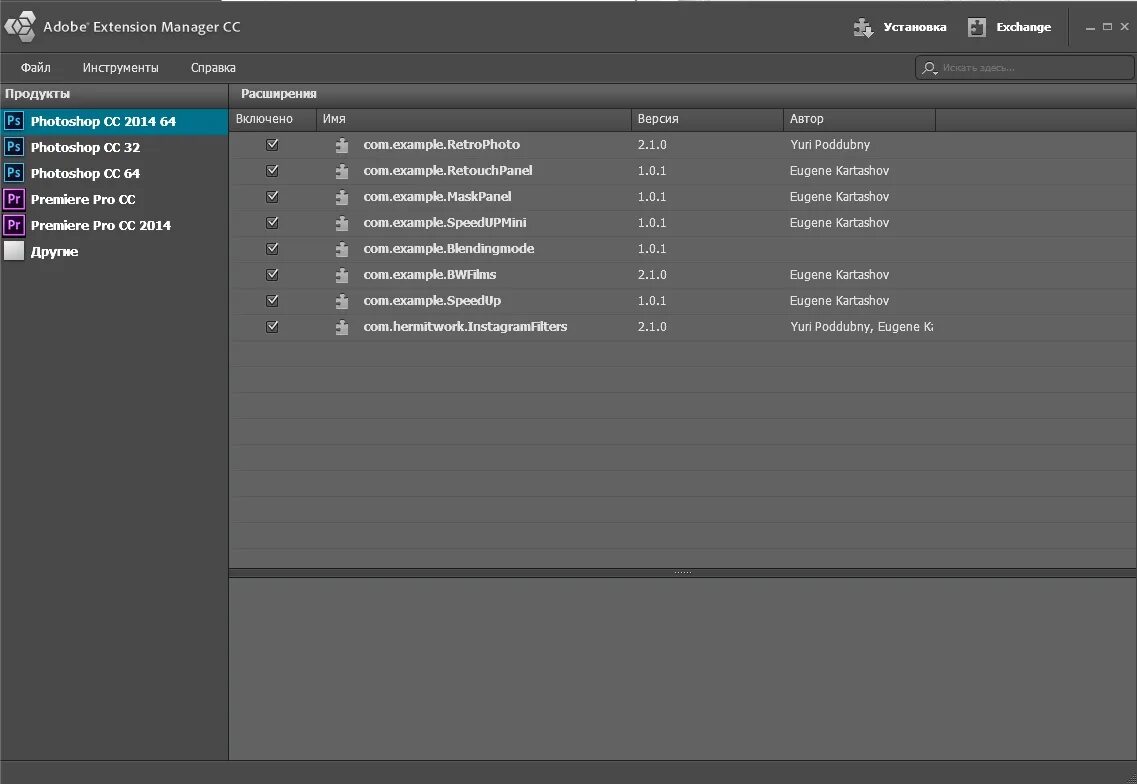Select the com.example.SpeedUPMini name text

[x=445, y=223]
